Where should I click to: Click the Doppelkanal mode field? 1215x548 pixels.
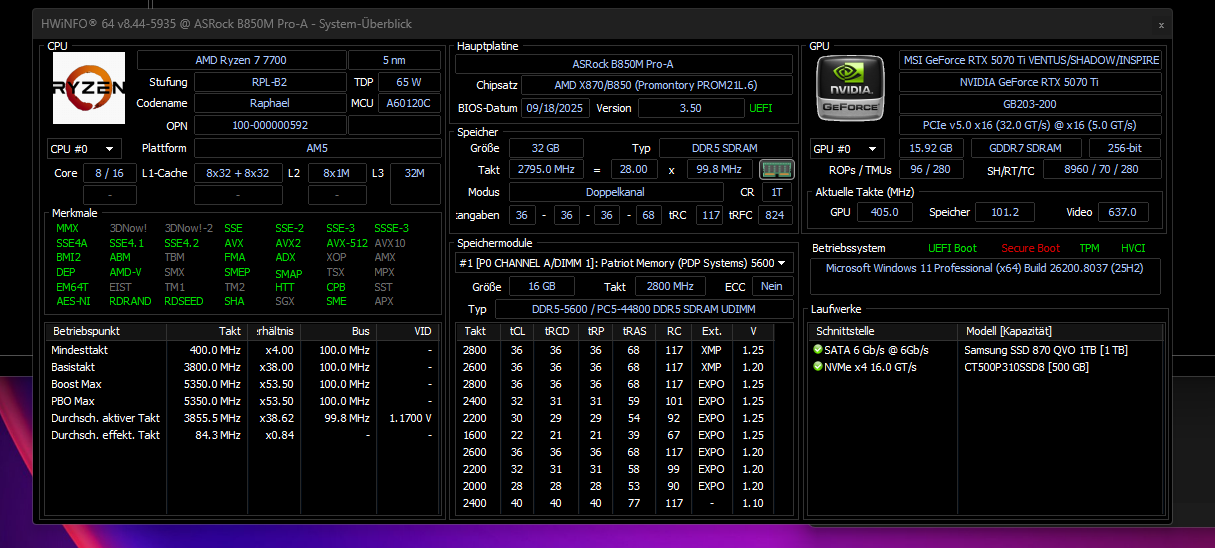616,192
